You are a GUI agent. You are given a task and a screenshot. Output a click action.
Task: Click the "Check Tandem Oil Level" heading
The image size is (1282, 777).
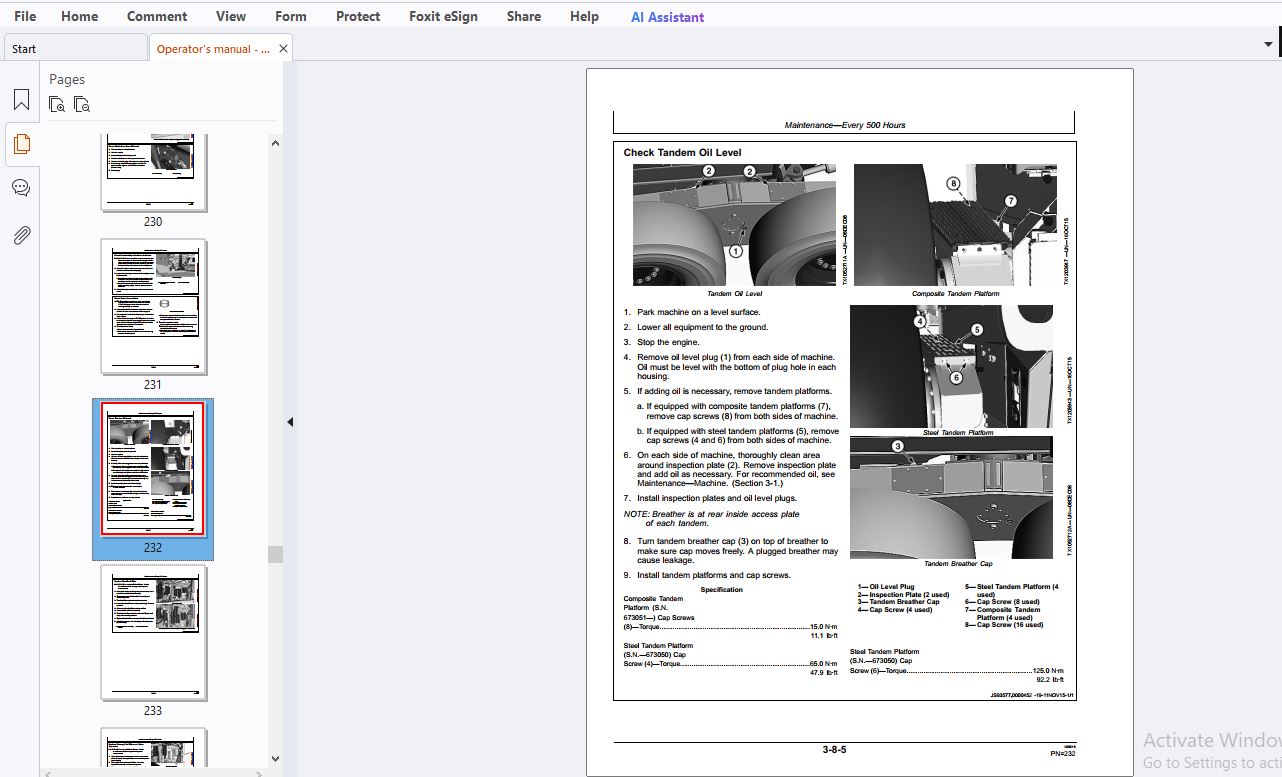point(683,153)
